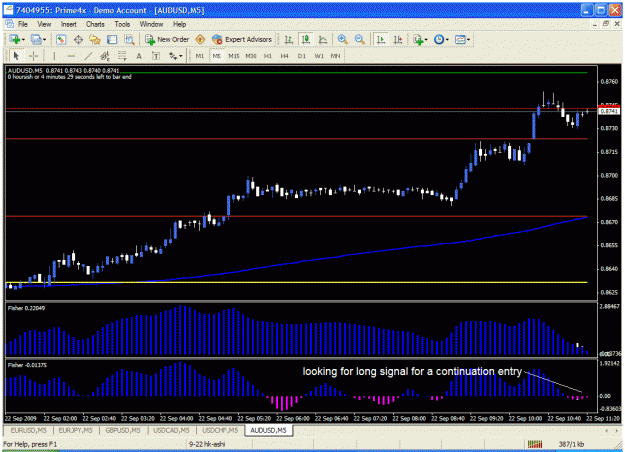Switch to M30 timeframe

[x=251, y=56]
